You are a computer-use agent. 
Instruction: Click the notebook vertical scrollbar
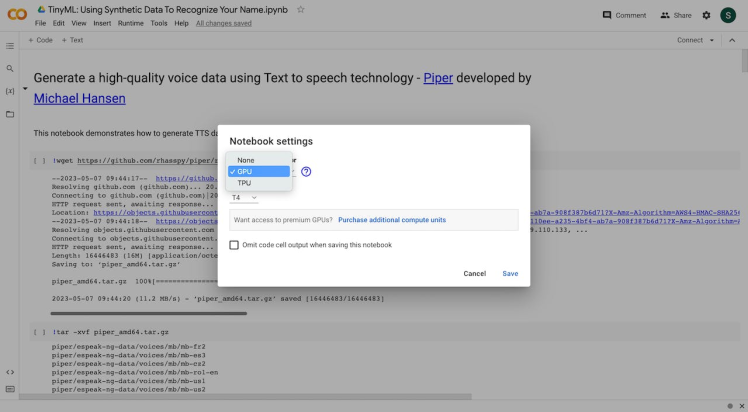click(744, 61)
